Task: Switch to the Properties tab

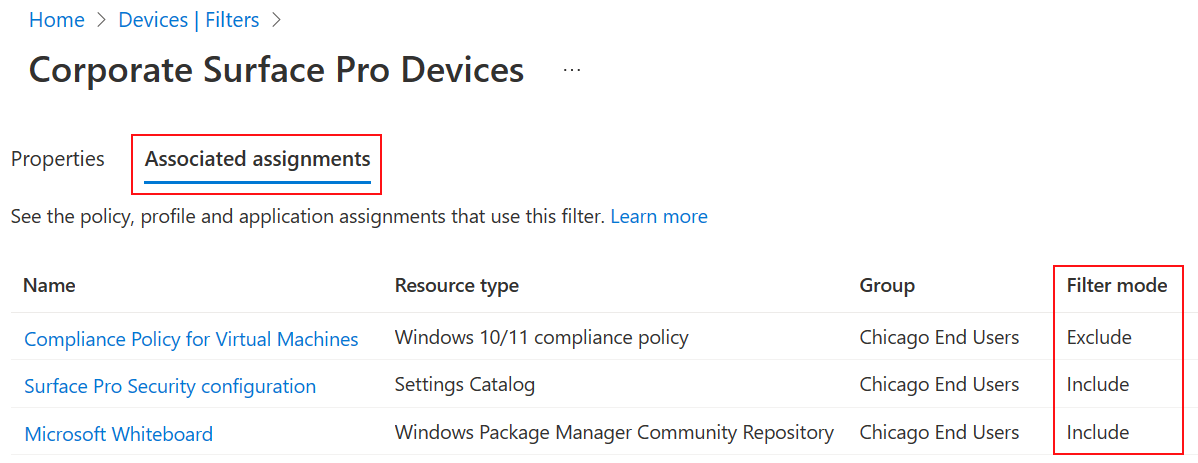Action: [58, 159]
